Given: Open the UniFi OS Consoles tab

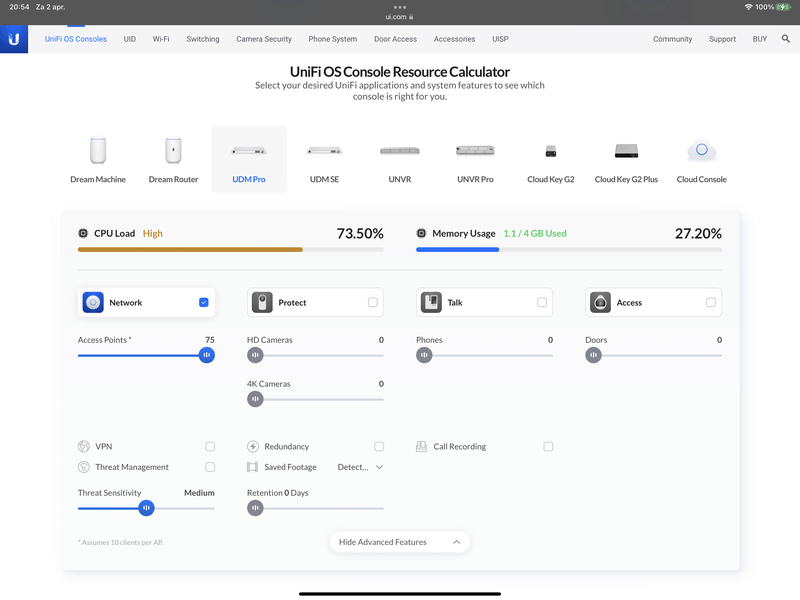Looking at the screenshot, I should [76, 39].
